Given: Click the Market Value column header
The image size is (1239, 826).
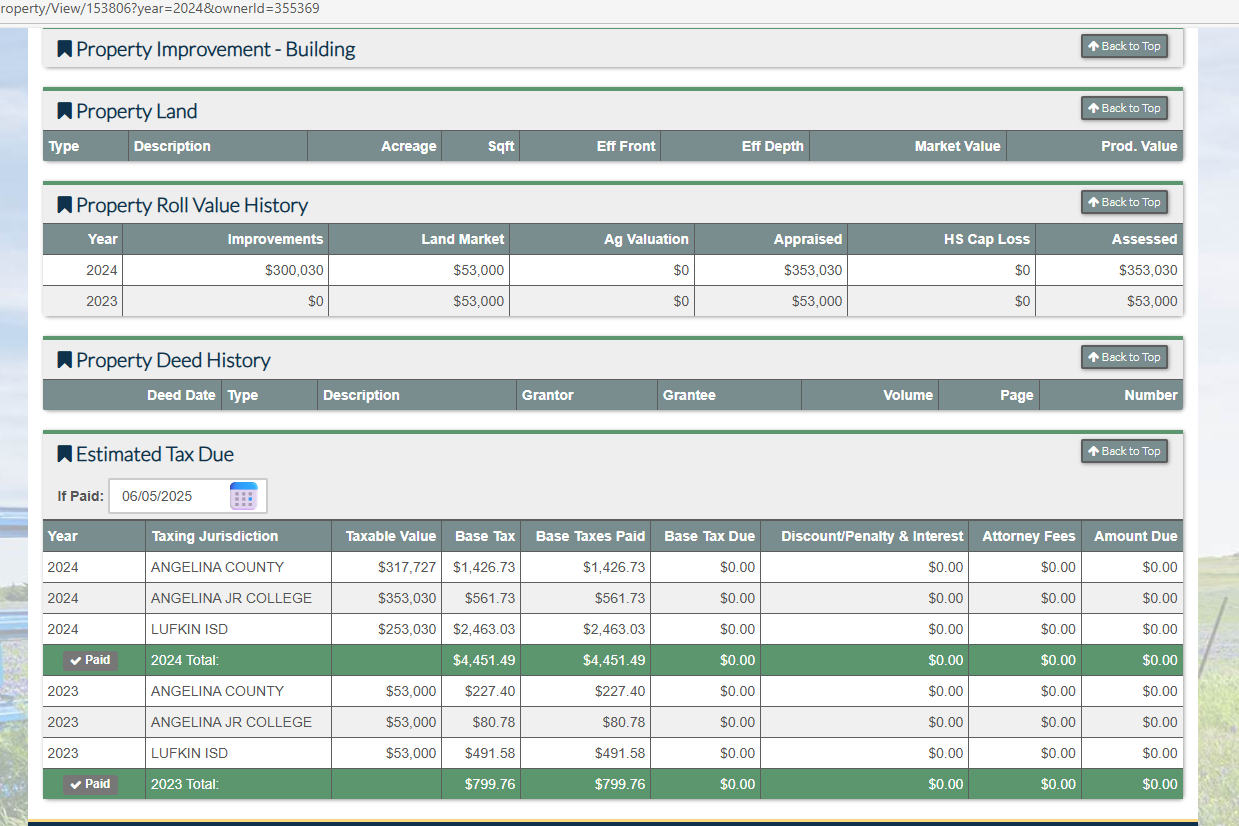Looking at the screenshot, I should click(x=957, y=146).
